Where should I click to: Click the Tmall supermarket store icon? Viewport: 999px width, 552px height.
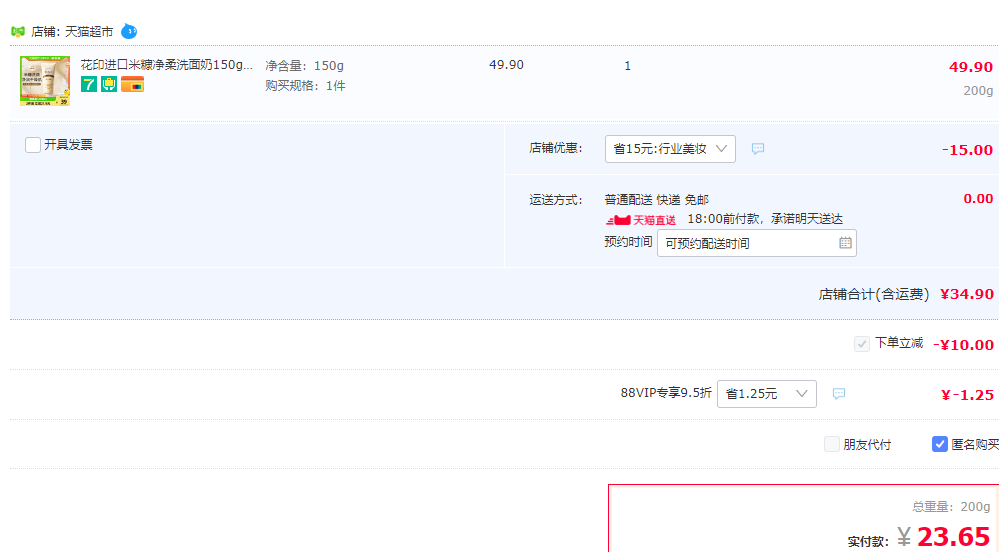[18, 31]
